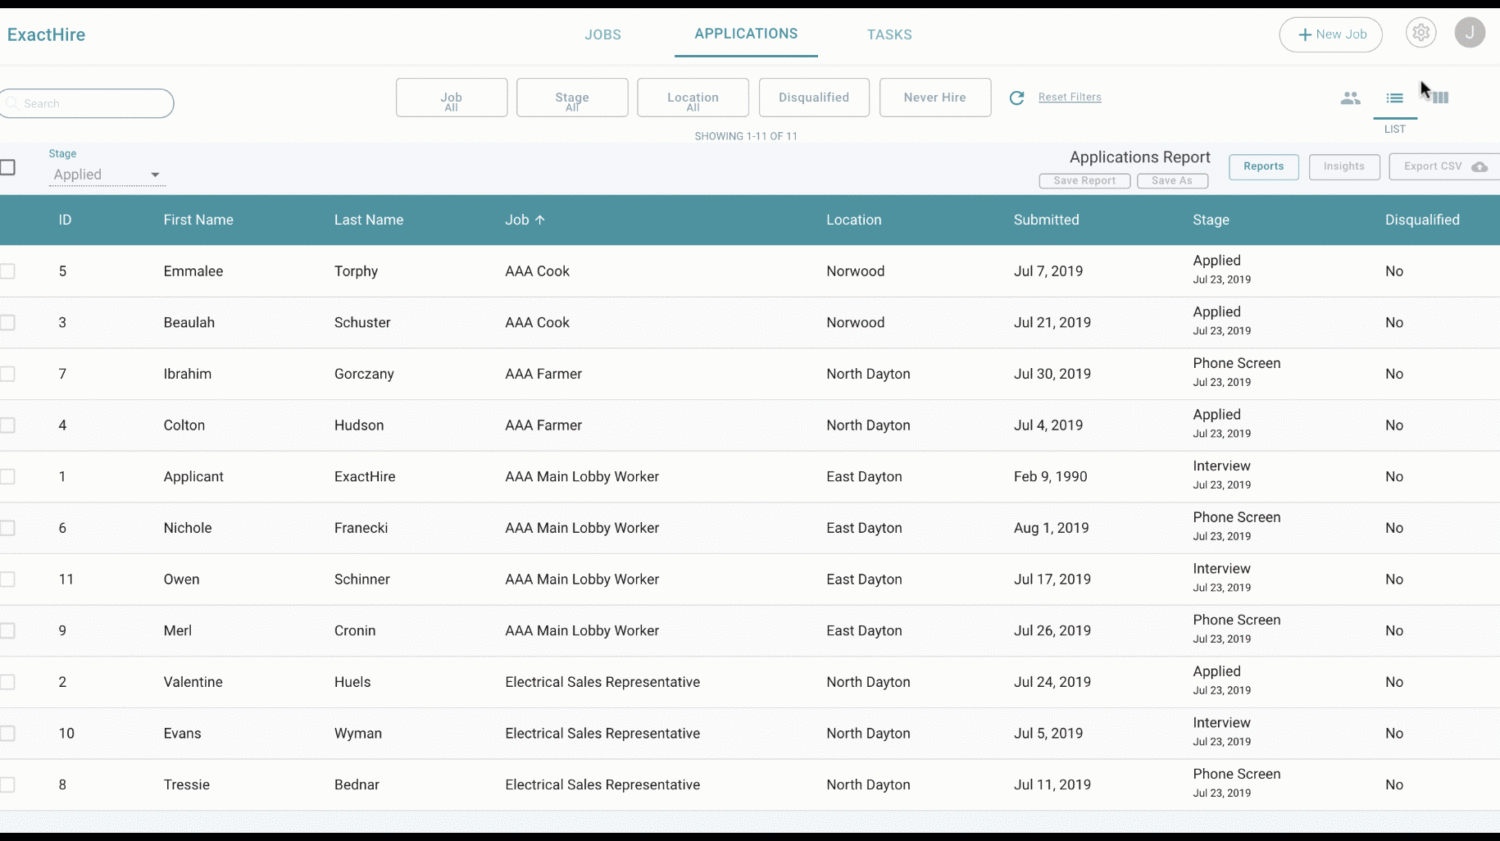1500x841 pixels.
Task: Check the box for Ibrahim Gorczany
Action: (x=7, y=374)
